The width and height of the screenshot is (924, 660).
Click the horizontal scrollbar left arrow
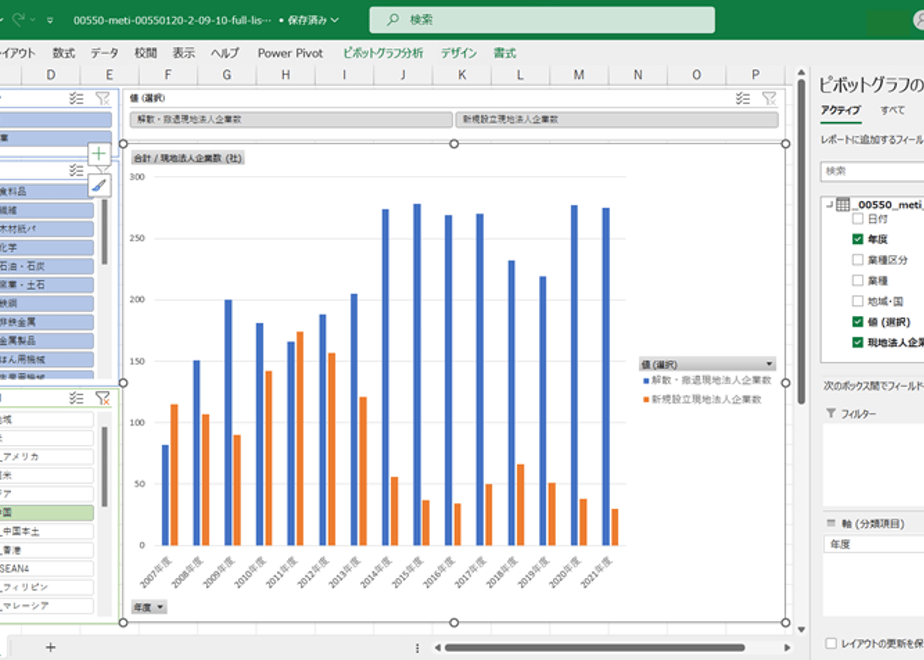tap(437, 648)
